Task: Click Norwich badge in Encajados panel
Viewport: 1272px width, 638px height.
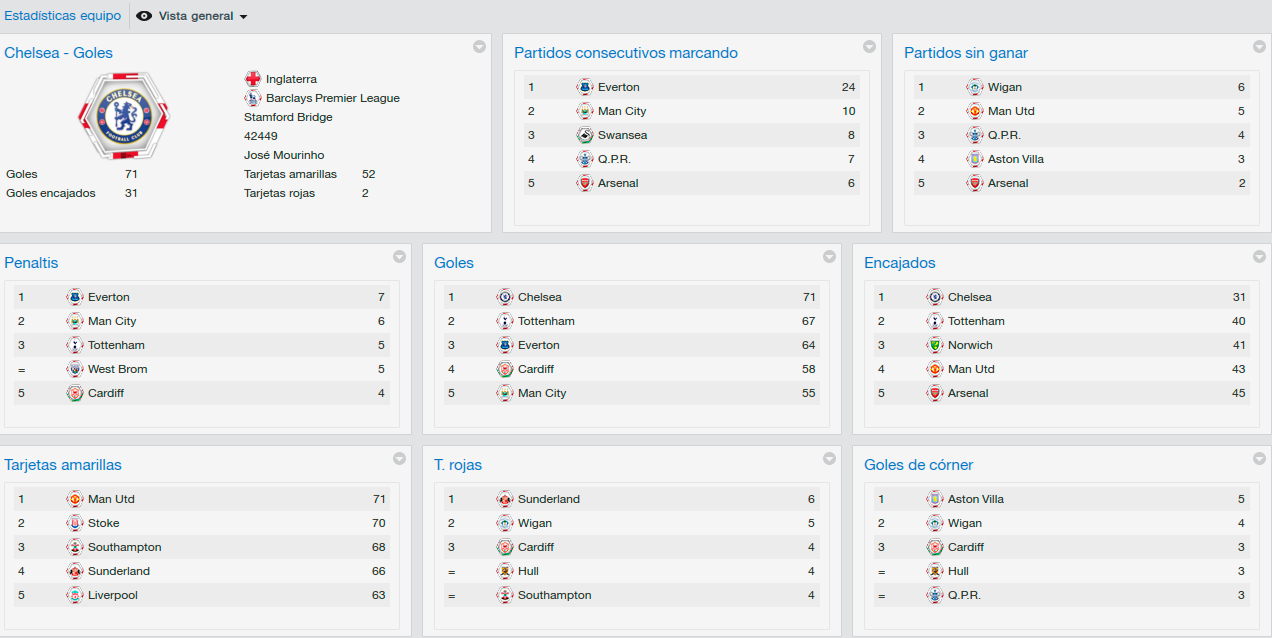Action: tap(935, 345)
